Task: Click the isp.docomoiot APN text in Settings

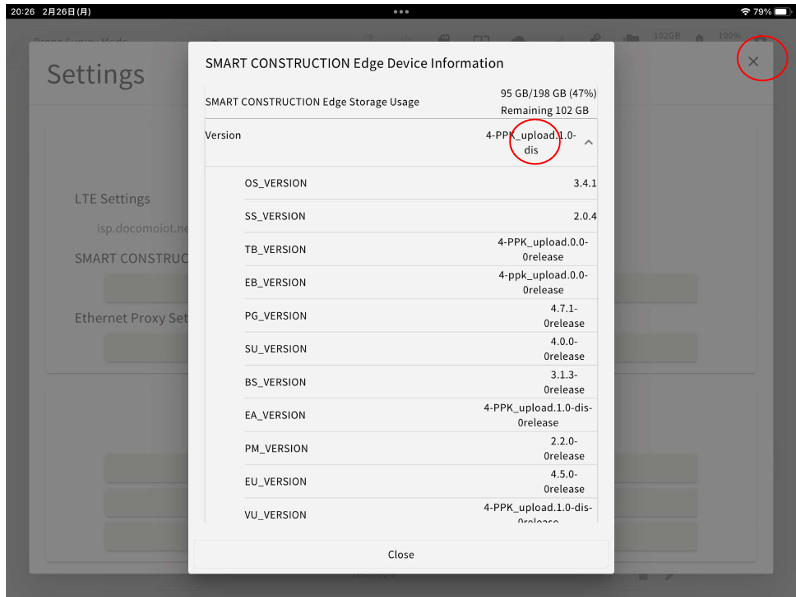Action: (143, 229)
